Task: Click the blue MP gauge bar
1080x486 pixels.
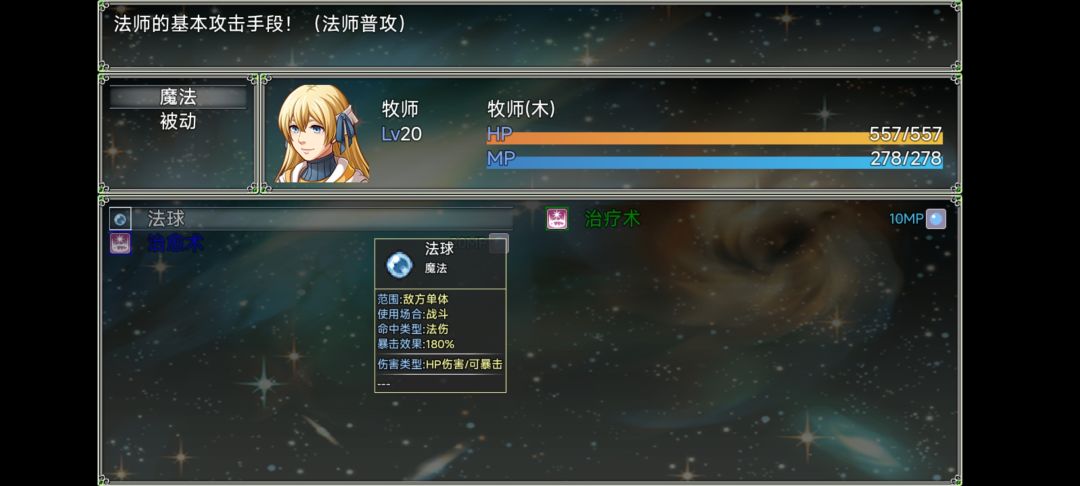Action: tap(714, 163)
